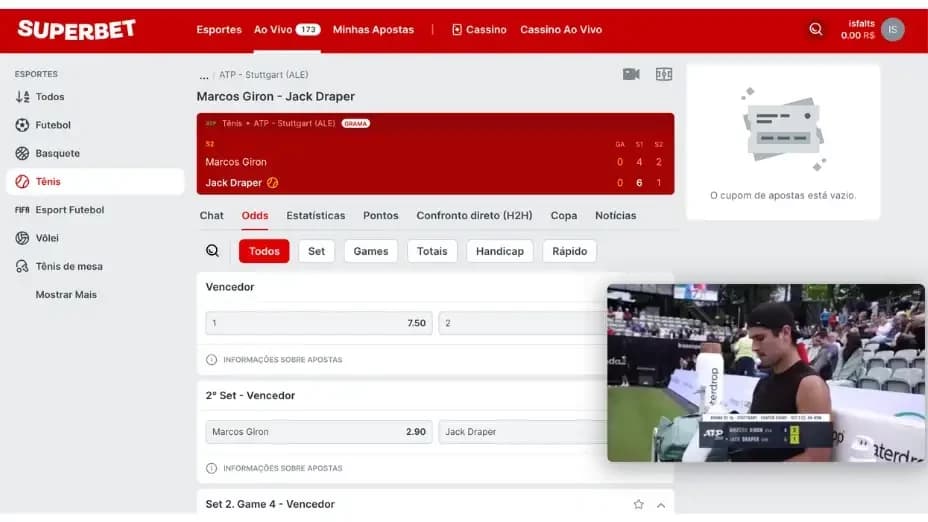Favorite the Set 2 Game 4 market star
928x522 pixels.
(x=639, y=505)
